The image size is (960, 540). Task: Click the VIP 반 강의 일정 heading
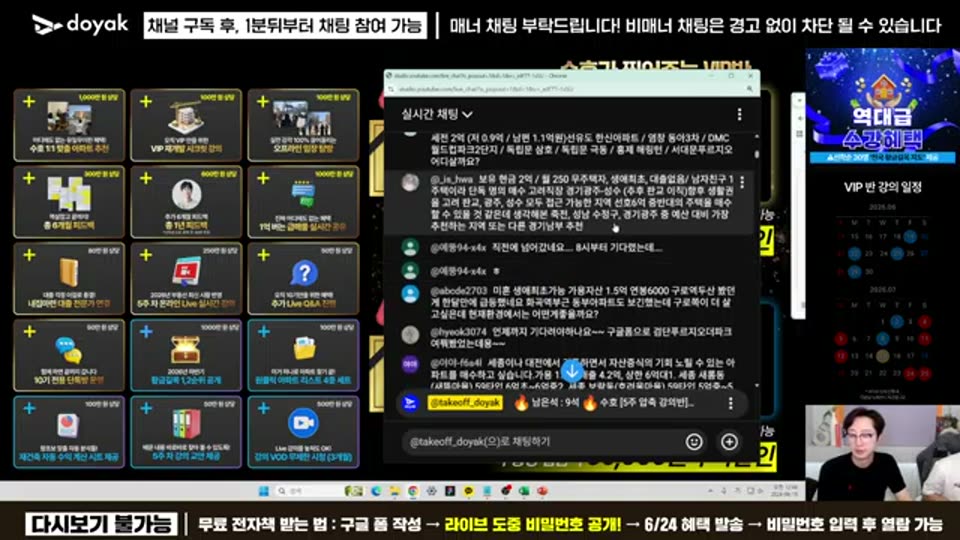882,187
